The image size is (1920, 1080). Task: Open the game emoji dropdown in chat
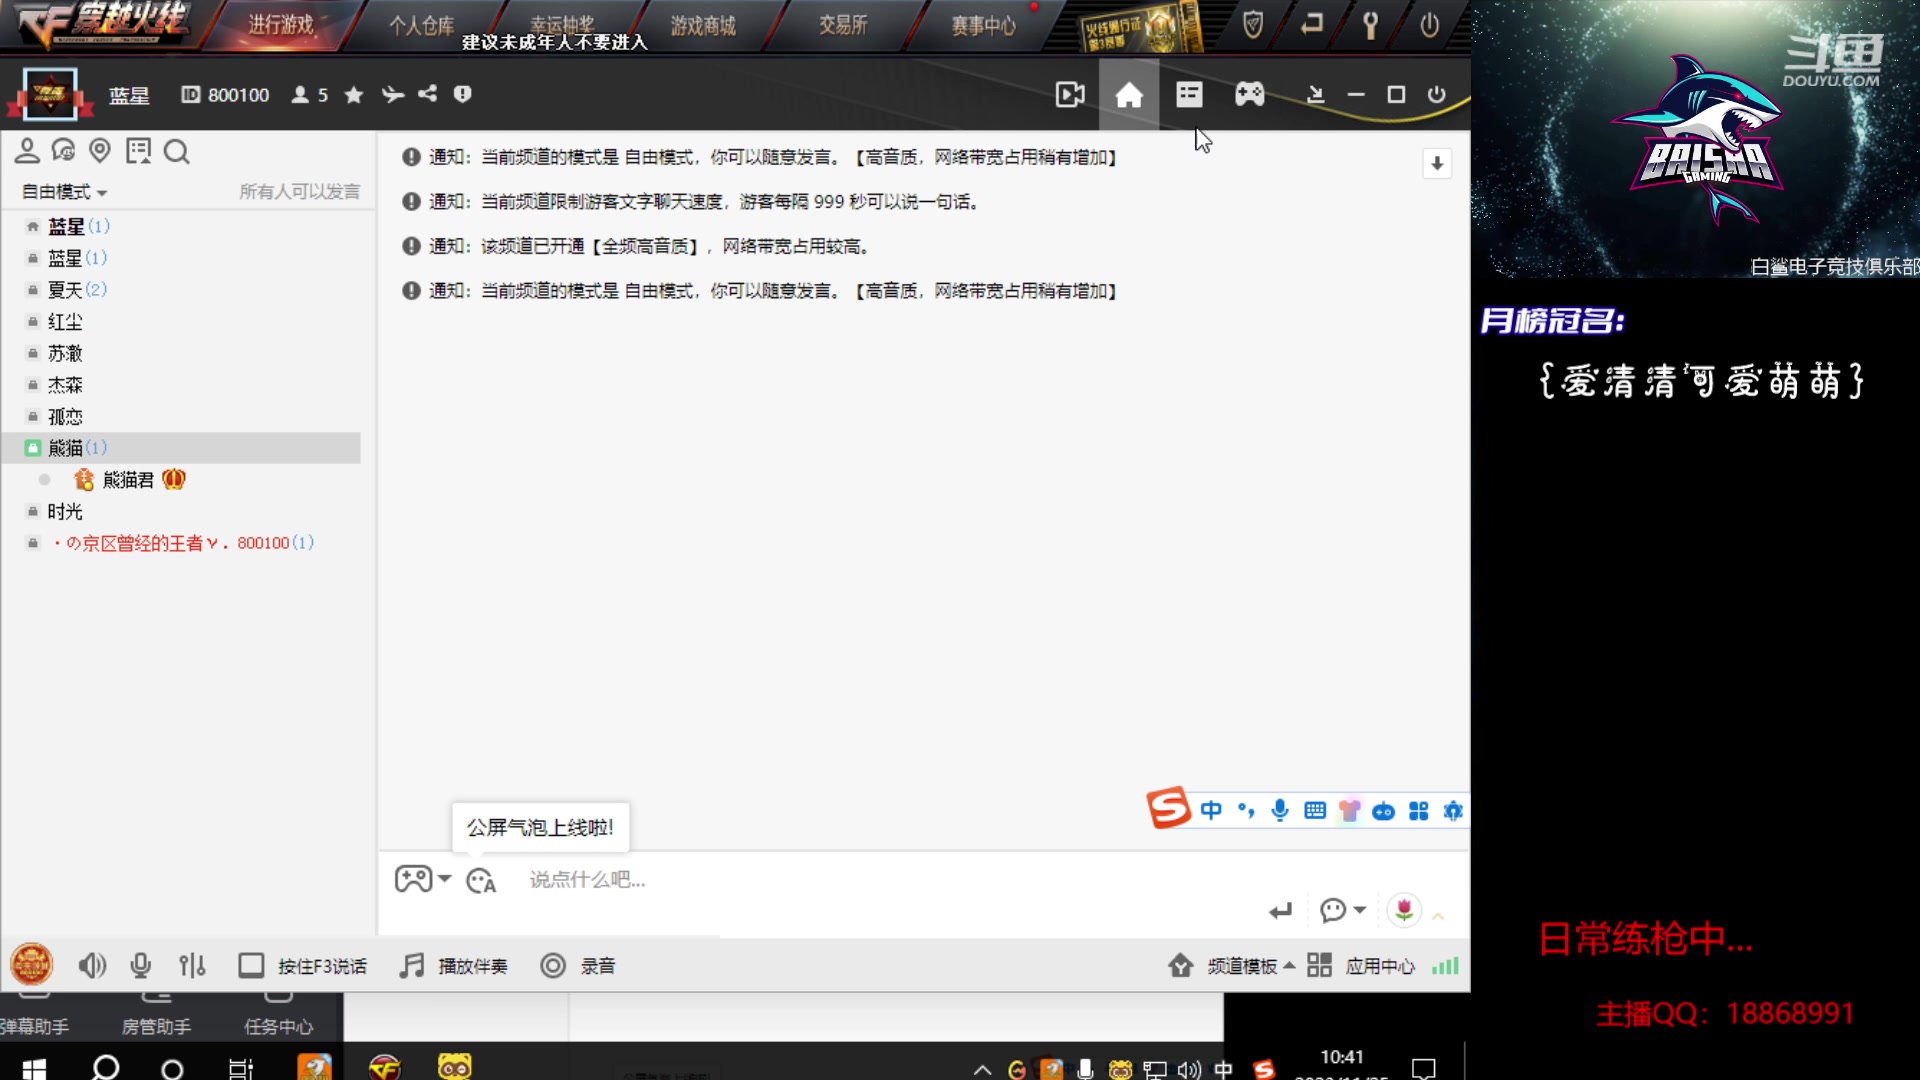[423, 879]
